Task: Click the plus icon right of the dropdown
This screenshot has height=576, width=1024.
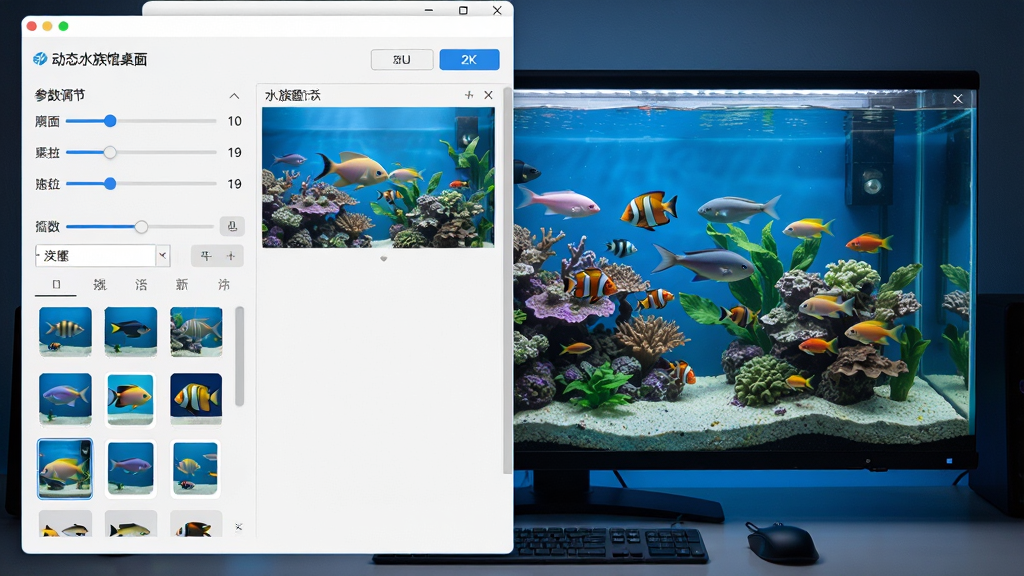Action: coord(231,256)
